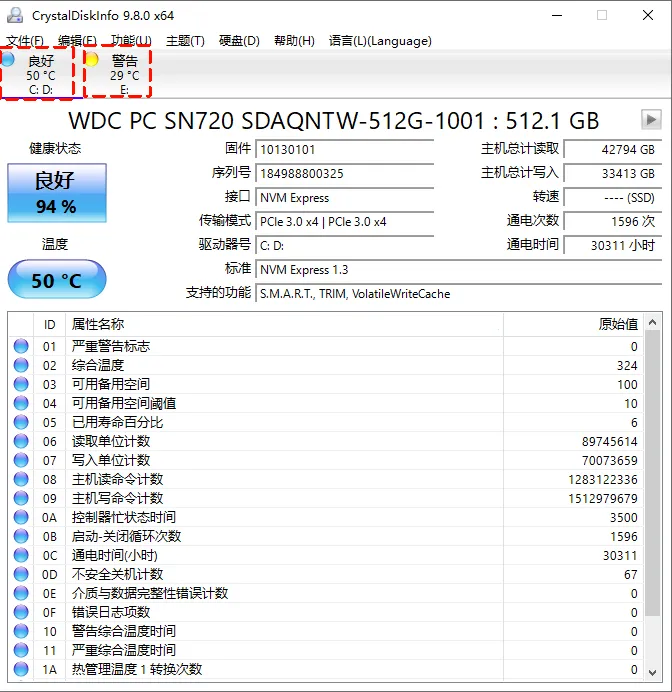Click status icon for 02 综合温度 row

coord(21,365)
